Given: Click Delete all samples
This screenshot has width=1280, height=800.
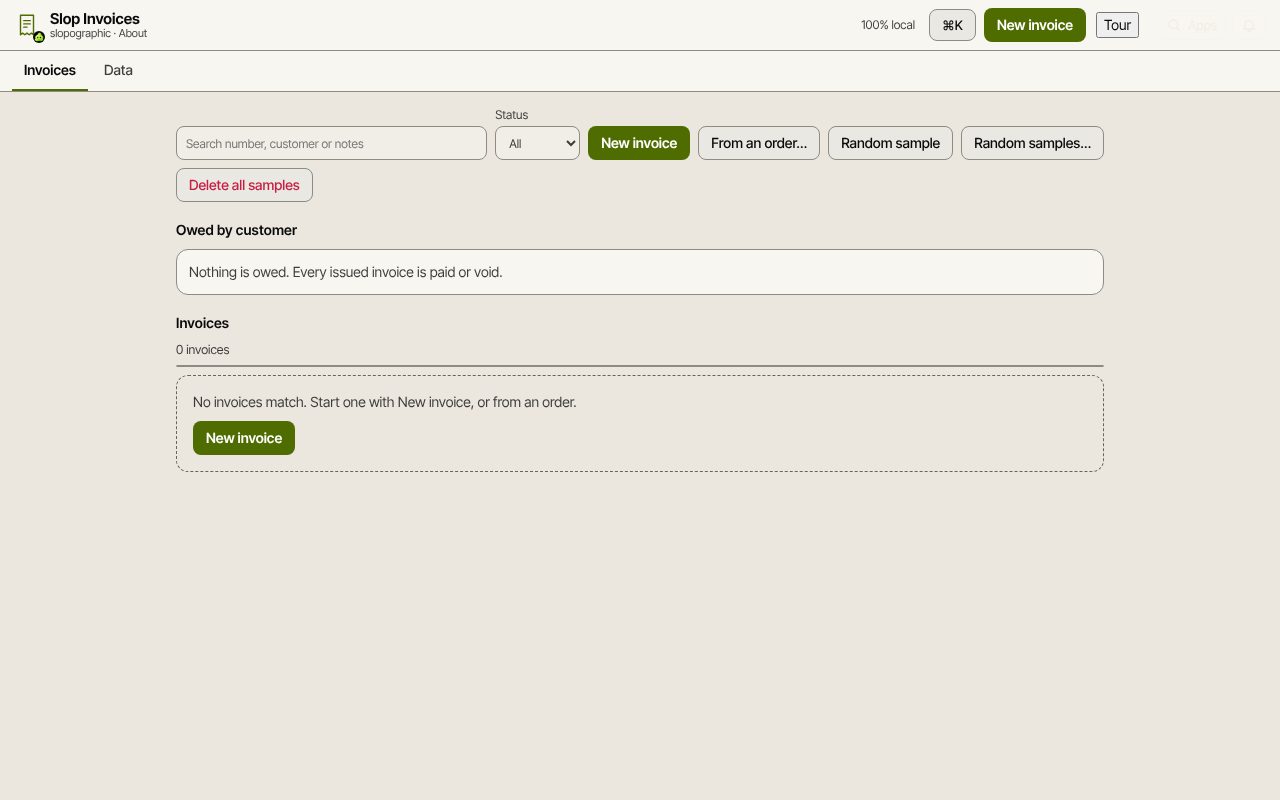Looking at the screenshot, I should click(244, 185).
